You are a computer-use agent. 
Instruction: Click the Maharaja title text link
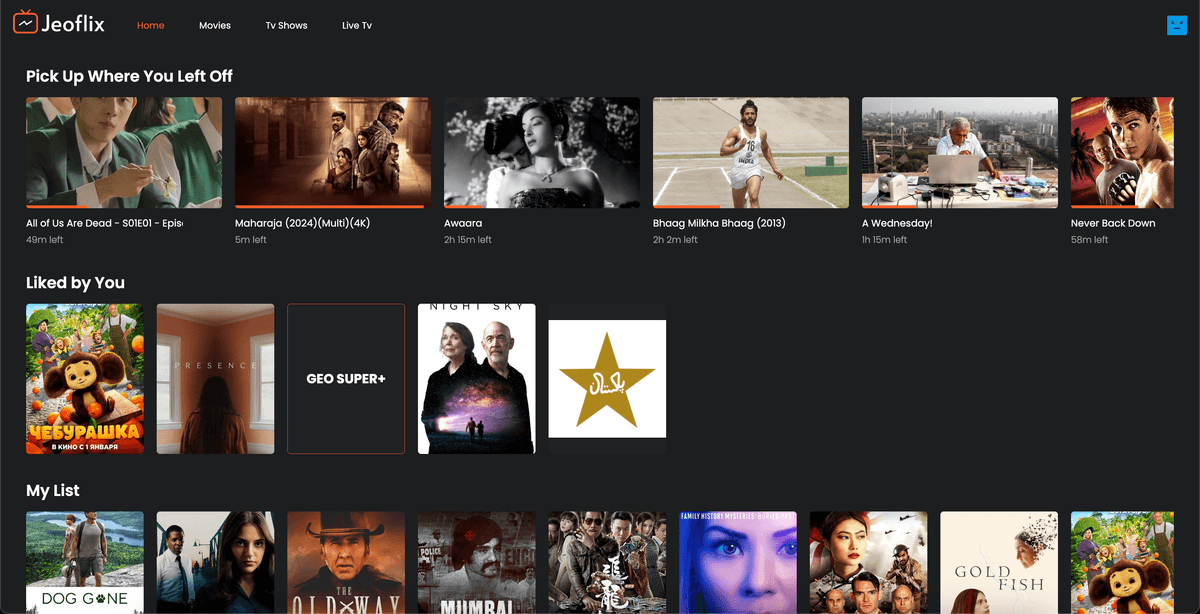pyautogui.click(x=302, y=223)
